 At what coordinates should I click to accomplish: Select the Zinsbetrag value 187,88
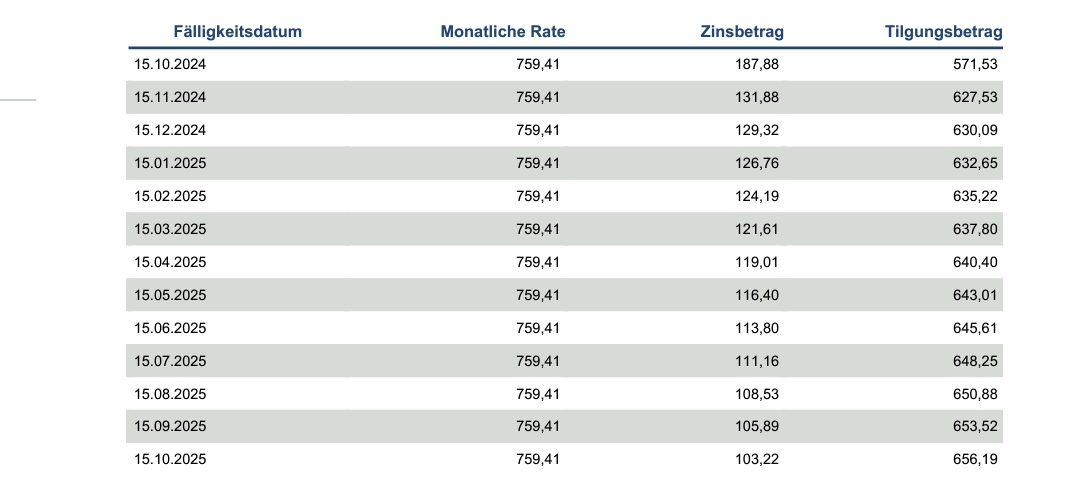757,64
